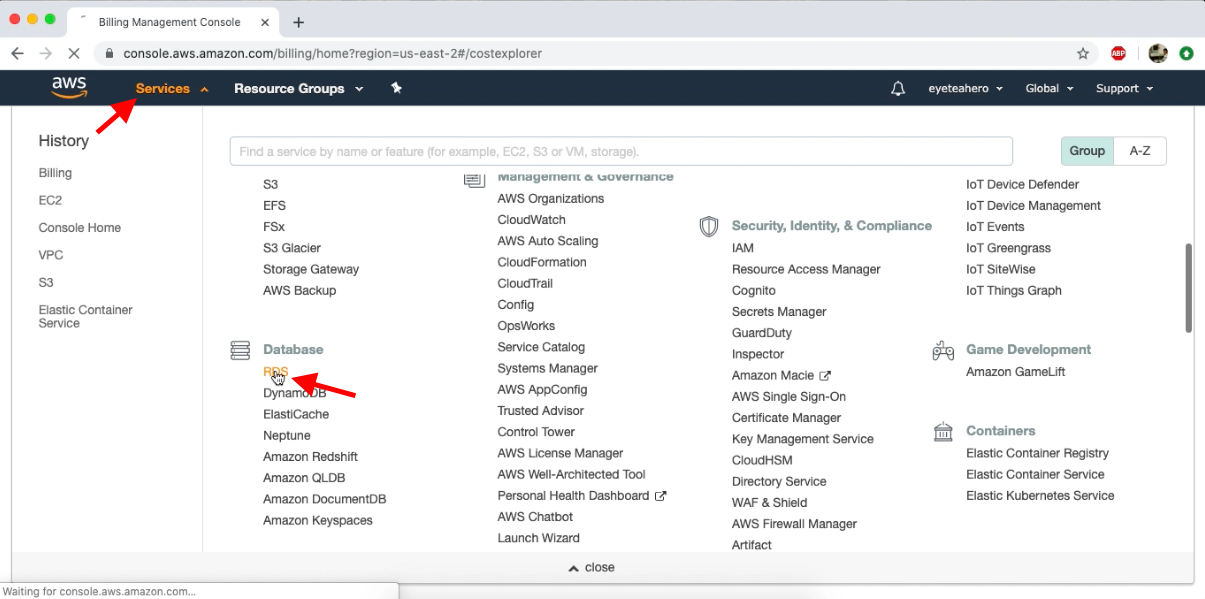
Task: Open the Chrome profile avatar
Action: (1158, 53)
